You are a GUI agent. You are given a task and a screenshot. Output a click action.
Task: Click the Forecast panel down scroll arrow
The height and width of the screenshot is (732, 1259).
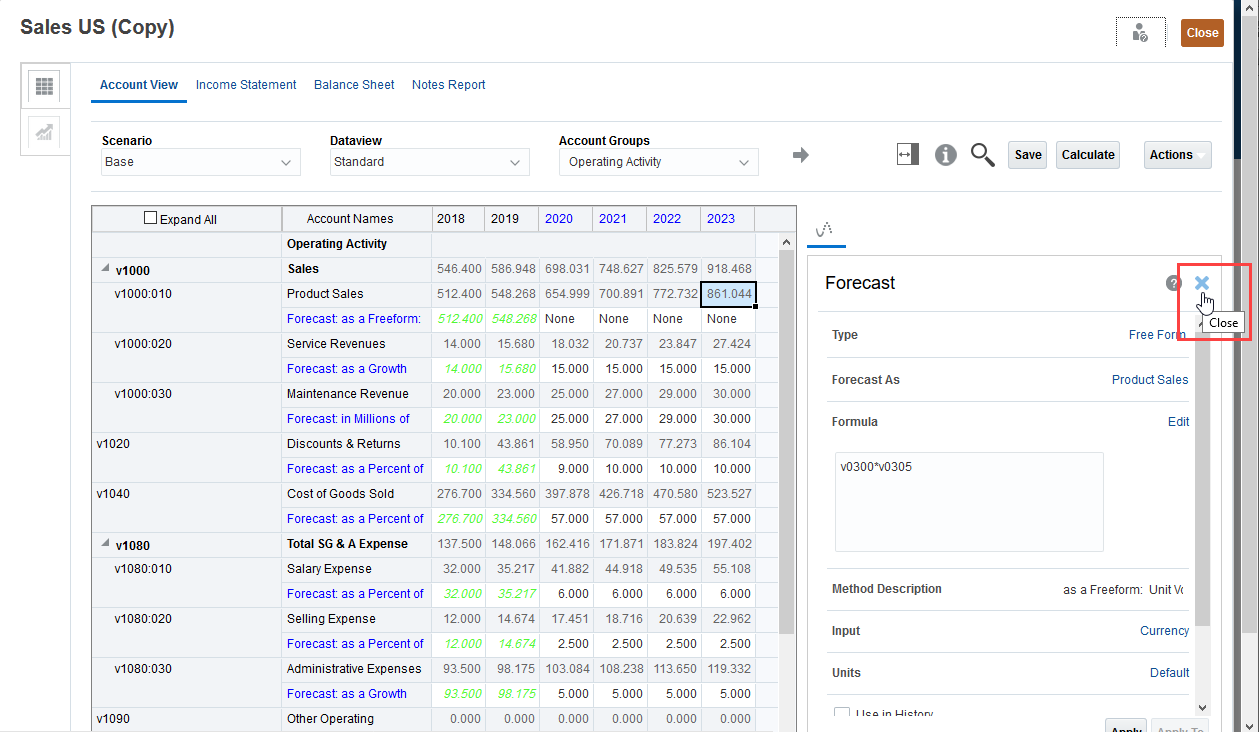(1202, 707)
